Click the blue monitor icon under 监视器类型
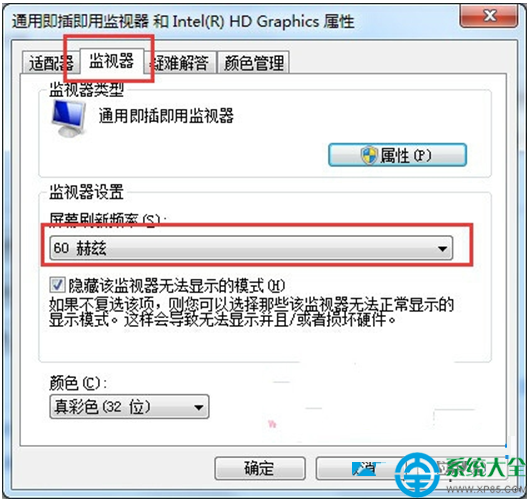This screenshot has height=500, width=529. (x=69, y=118)
